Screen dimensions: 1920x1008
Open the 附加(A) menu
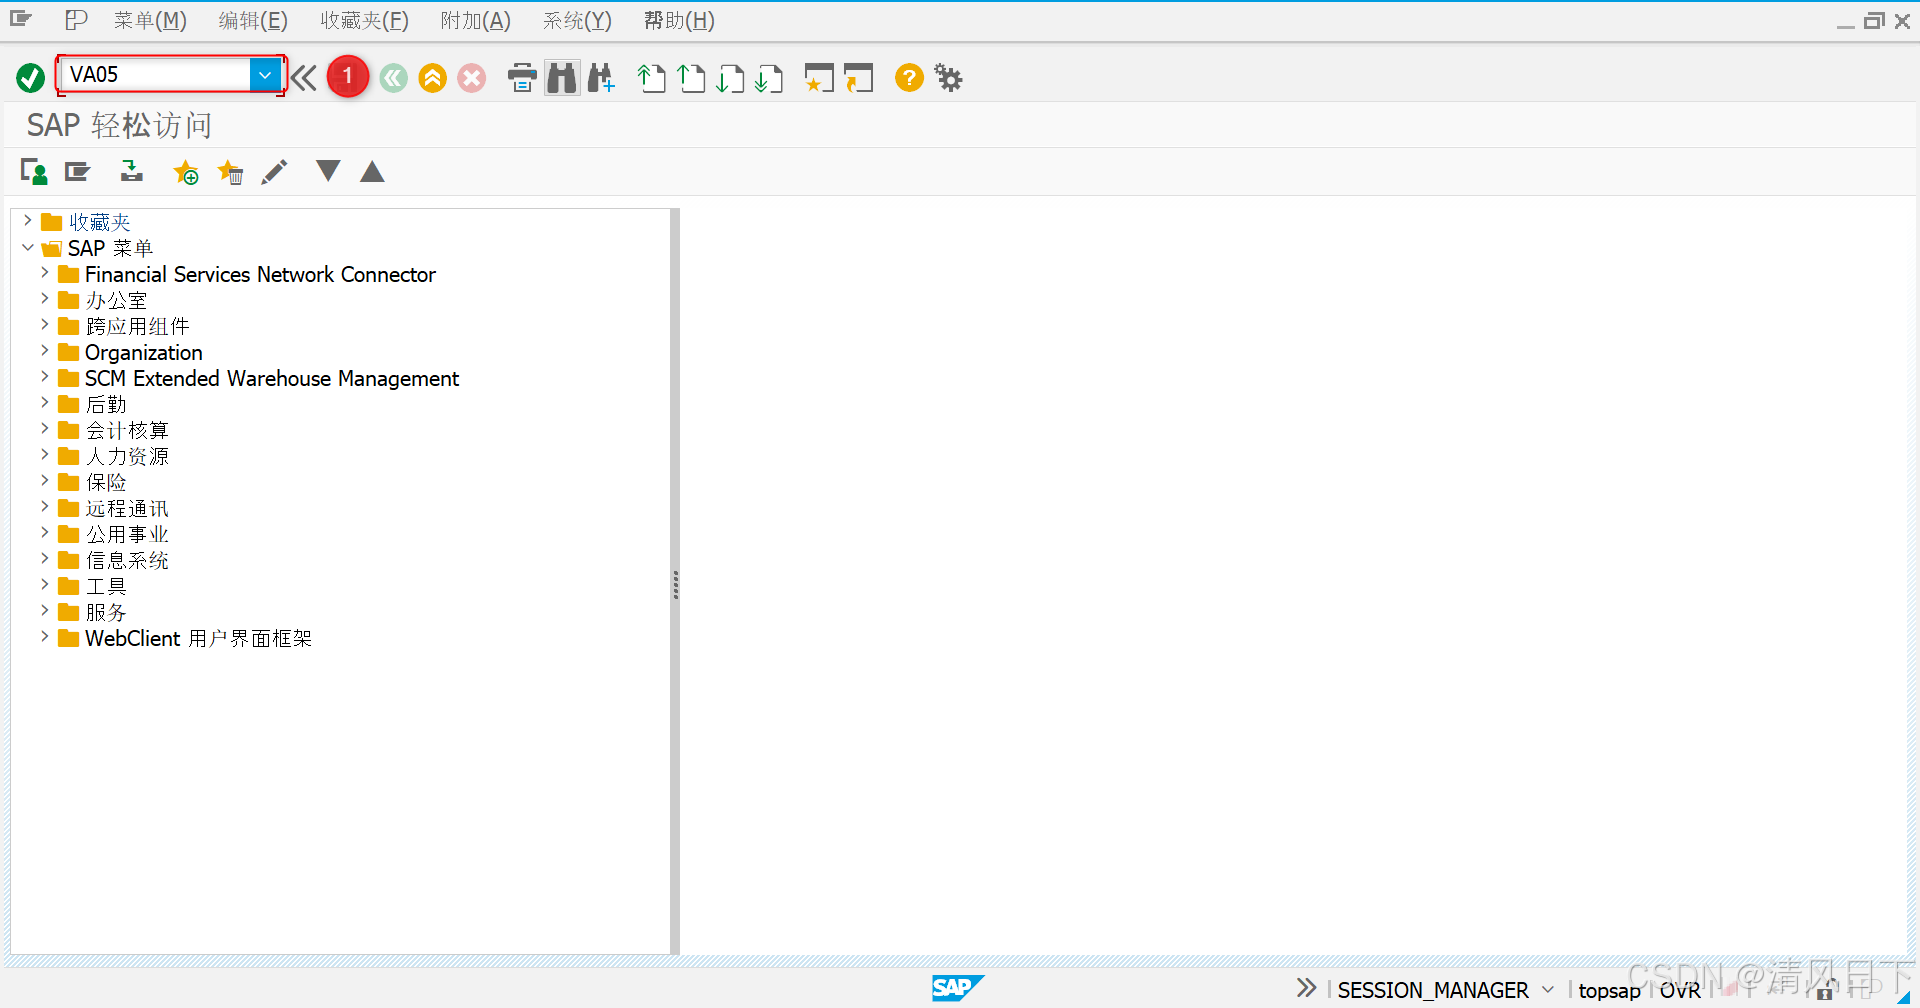click(x=476, y=21)
